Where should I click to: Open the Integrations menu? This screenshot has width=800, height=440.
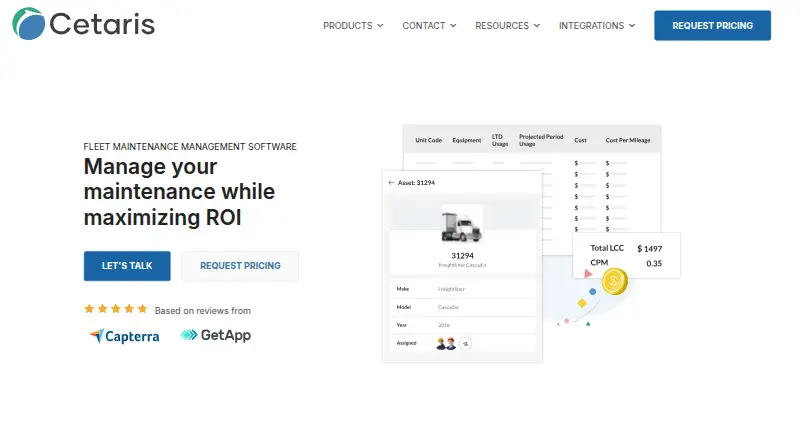[x=597, y=26]
